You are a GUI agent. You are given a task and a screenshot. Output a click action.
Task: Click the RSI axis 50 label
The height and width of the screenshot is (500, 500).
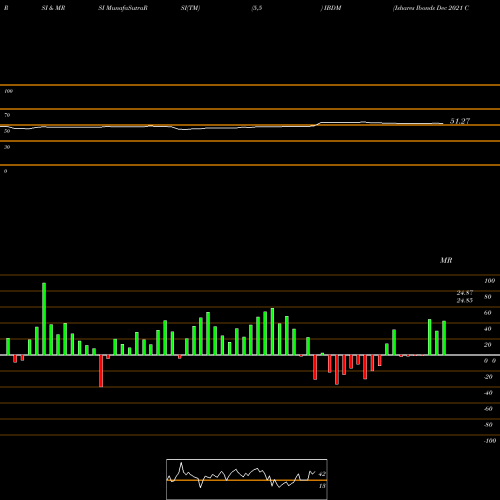[7, 131]
